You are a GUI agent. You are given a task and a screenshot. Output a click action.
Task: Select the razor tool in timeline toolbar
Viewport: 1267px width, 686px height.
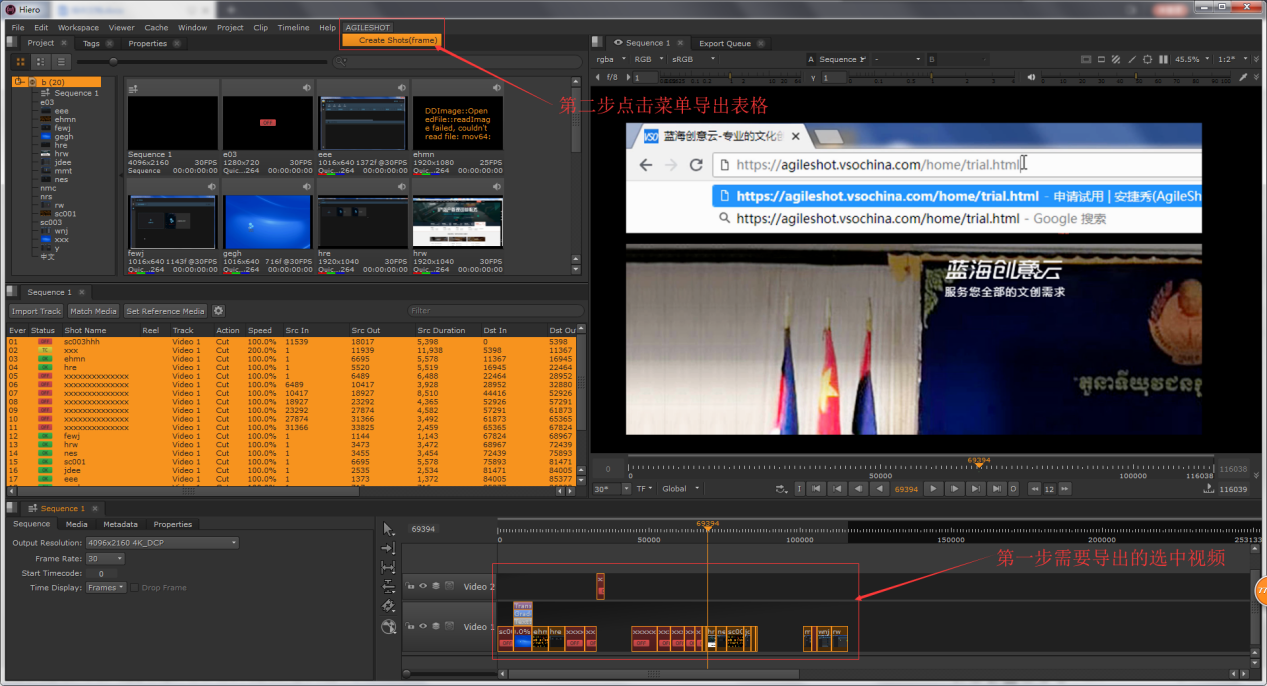click(389, 606)
